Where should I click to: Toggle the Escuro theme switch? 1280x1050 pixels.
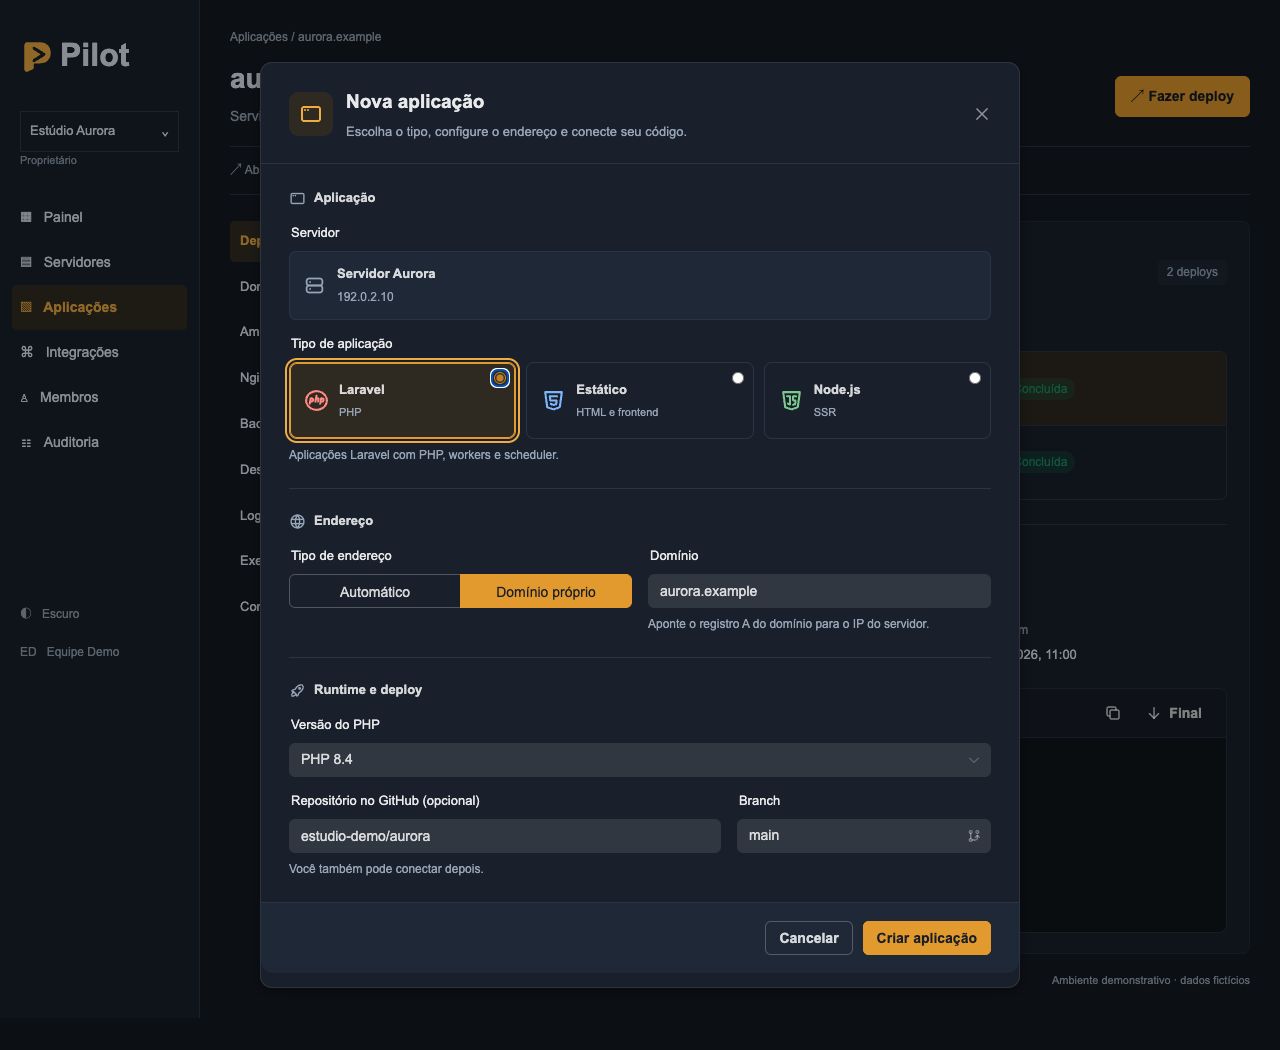click(x=50, y=613)
